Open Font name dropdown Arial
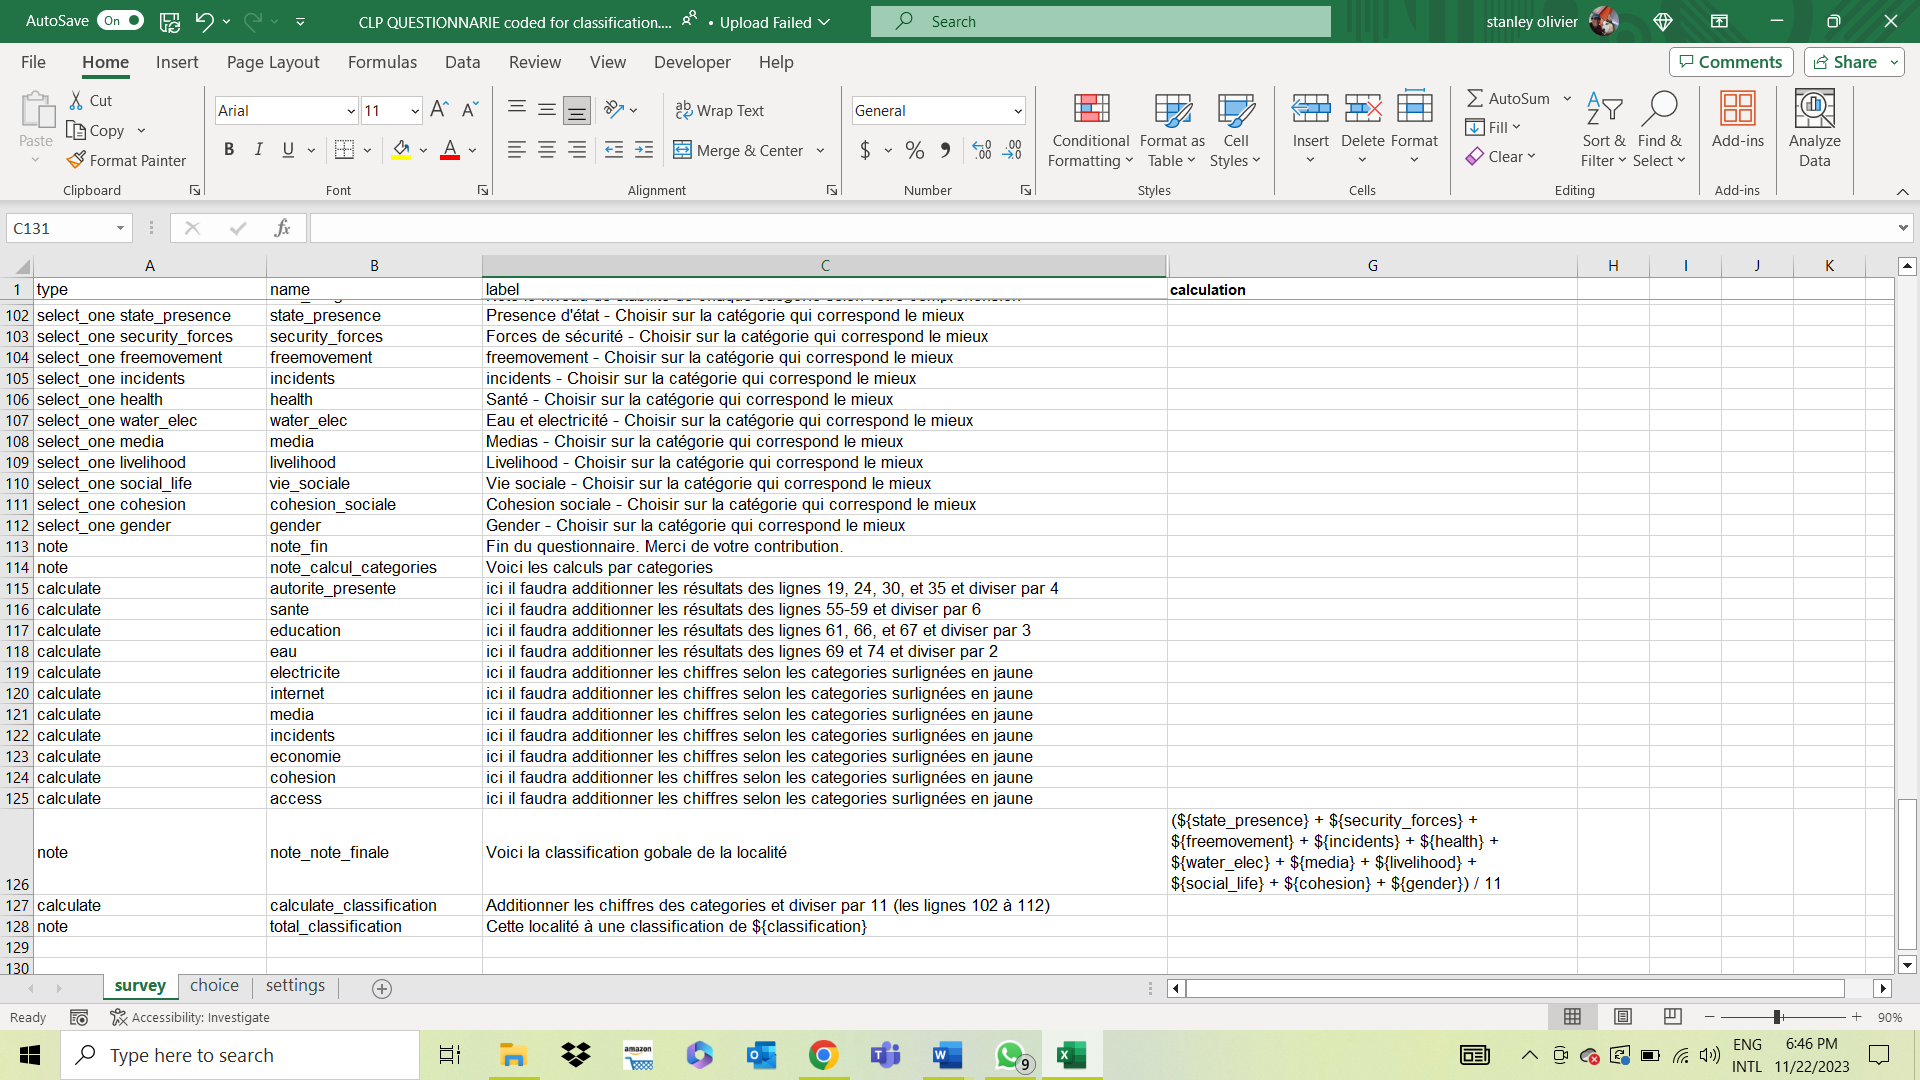The width and height of the screenshot is (1920, 1080). (x=351, y=111)
